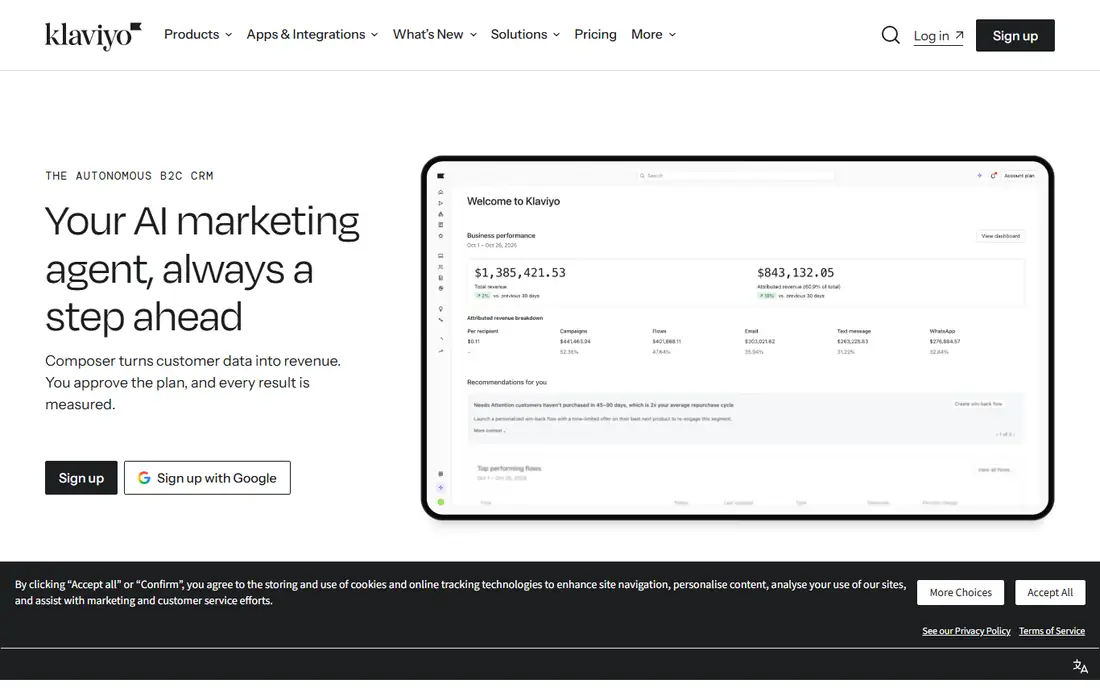Expand the Solutions menu
This screenshot has height=688, width=1100.
(525, 34)
